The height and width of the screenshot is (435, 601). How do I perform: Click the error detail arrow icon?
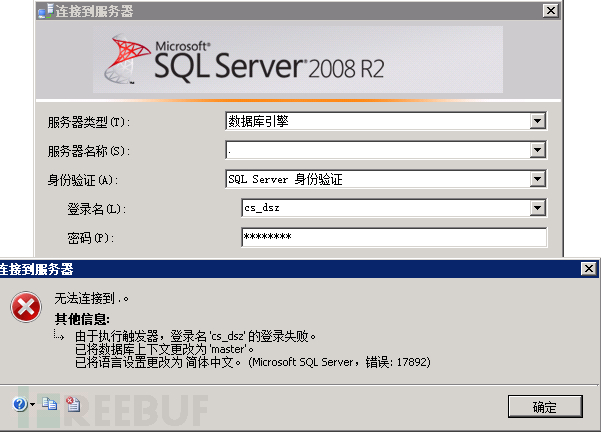(x=59, y=335)
